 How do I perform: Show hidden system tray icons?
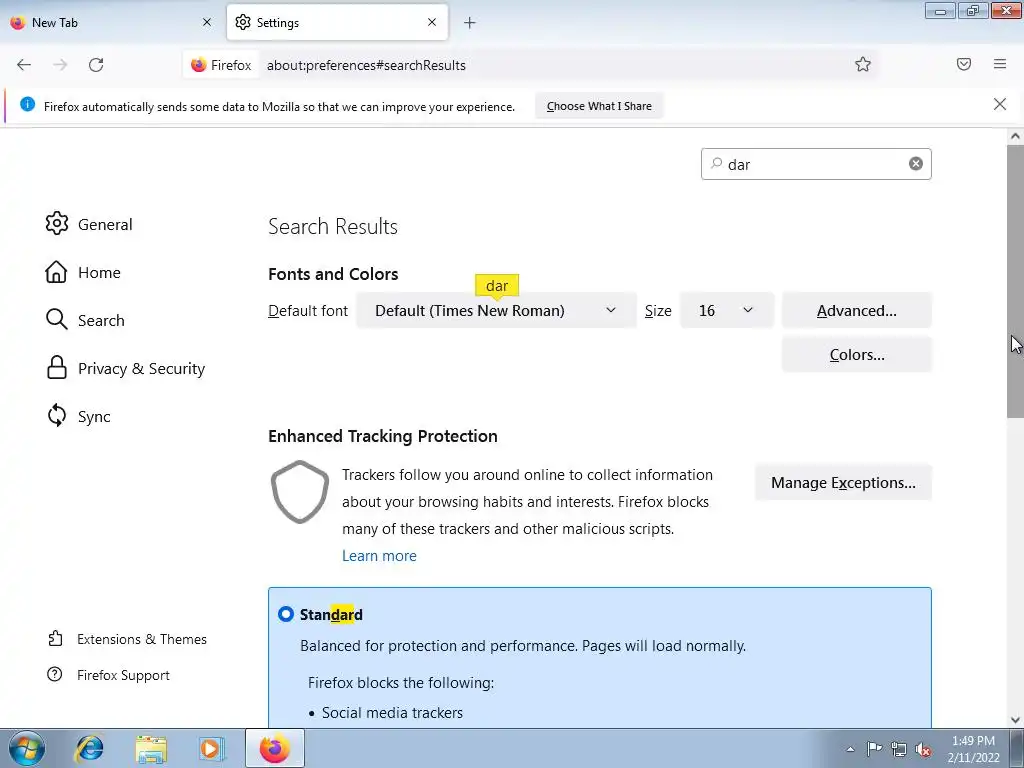click(850, 749)
